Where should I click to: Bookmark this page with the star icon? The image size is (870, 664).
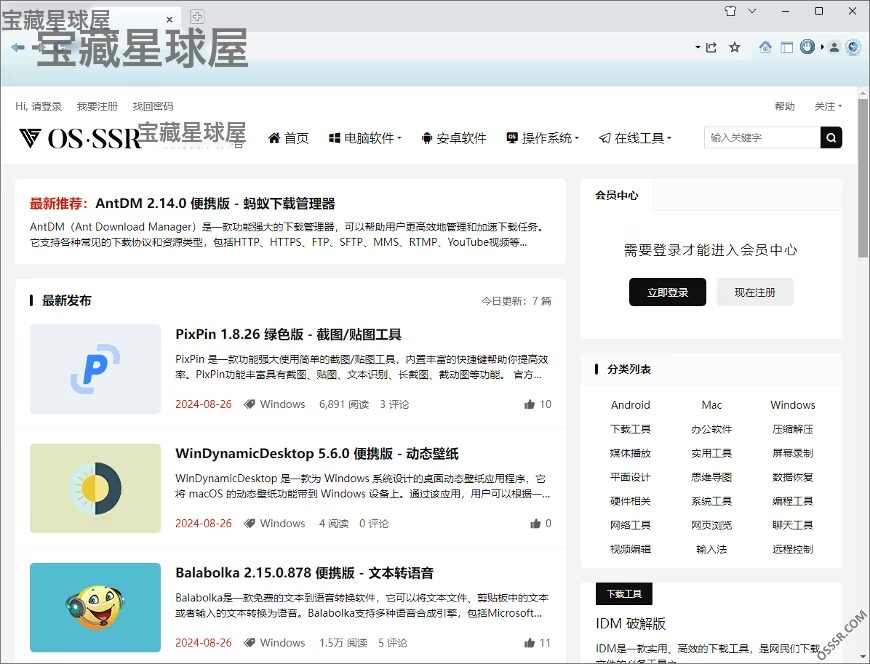click(735, 47)
